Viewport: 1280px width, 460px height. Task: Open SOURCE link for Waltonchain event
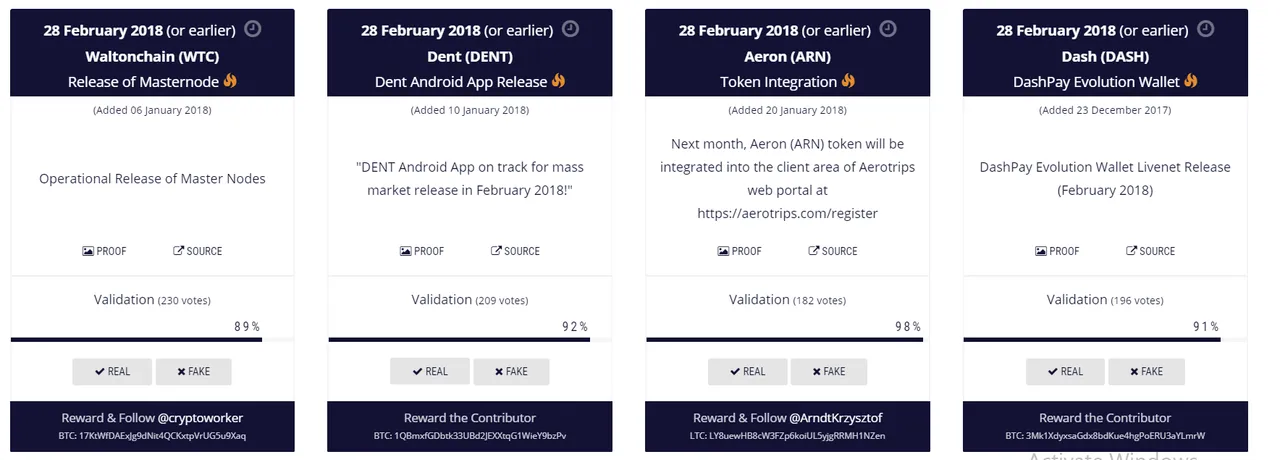click(198, 251)
